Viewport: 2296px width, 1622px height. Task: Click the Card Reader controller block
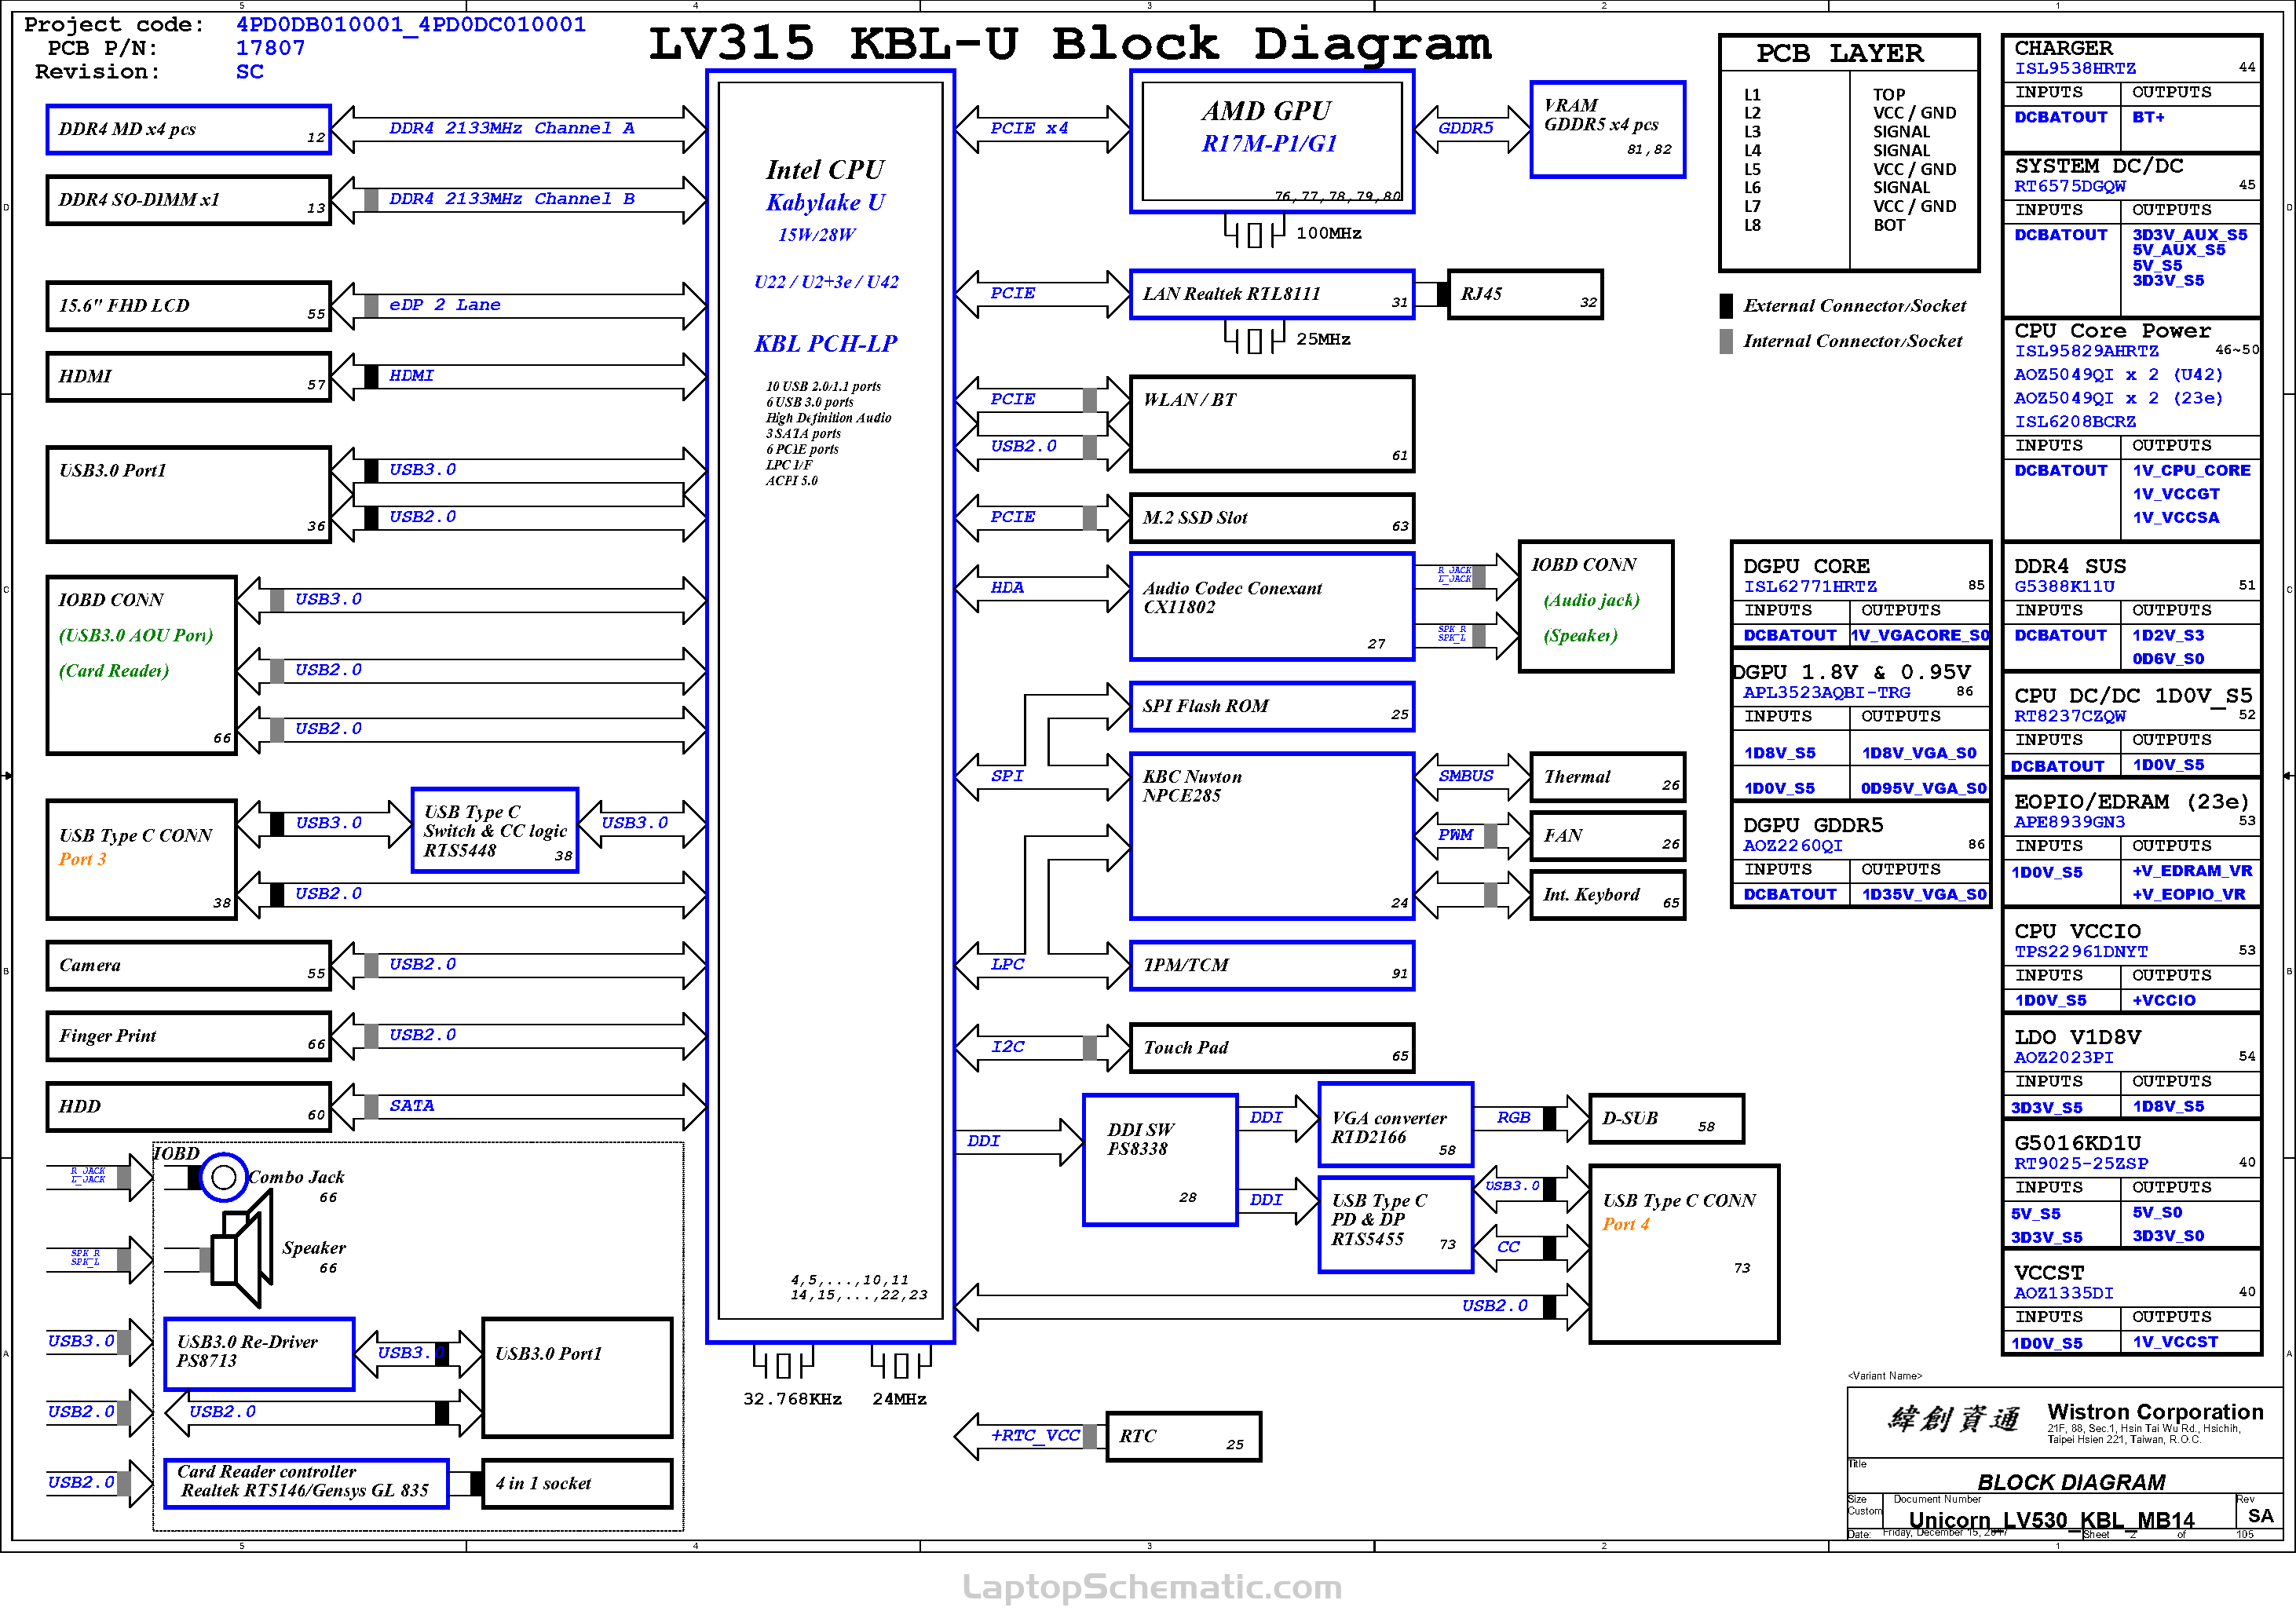pos(306,1484)
